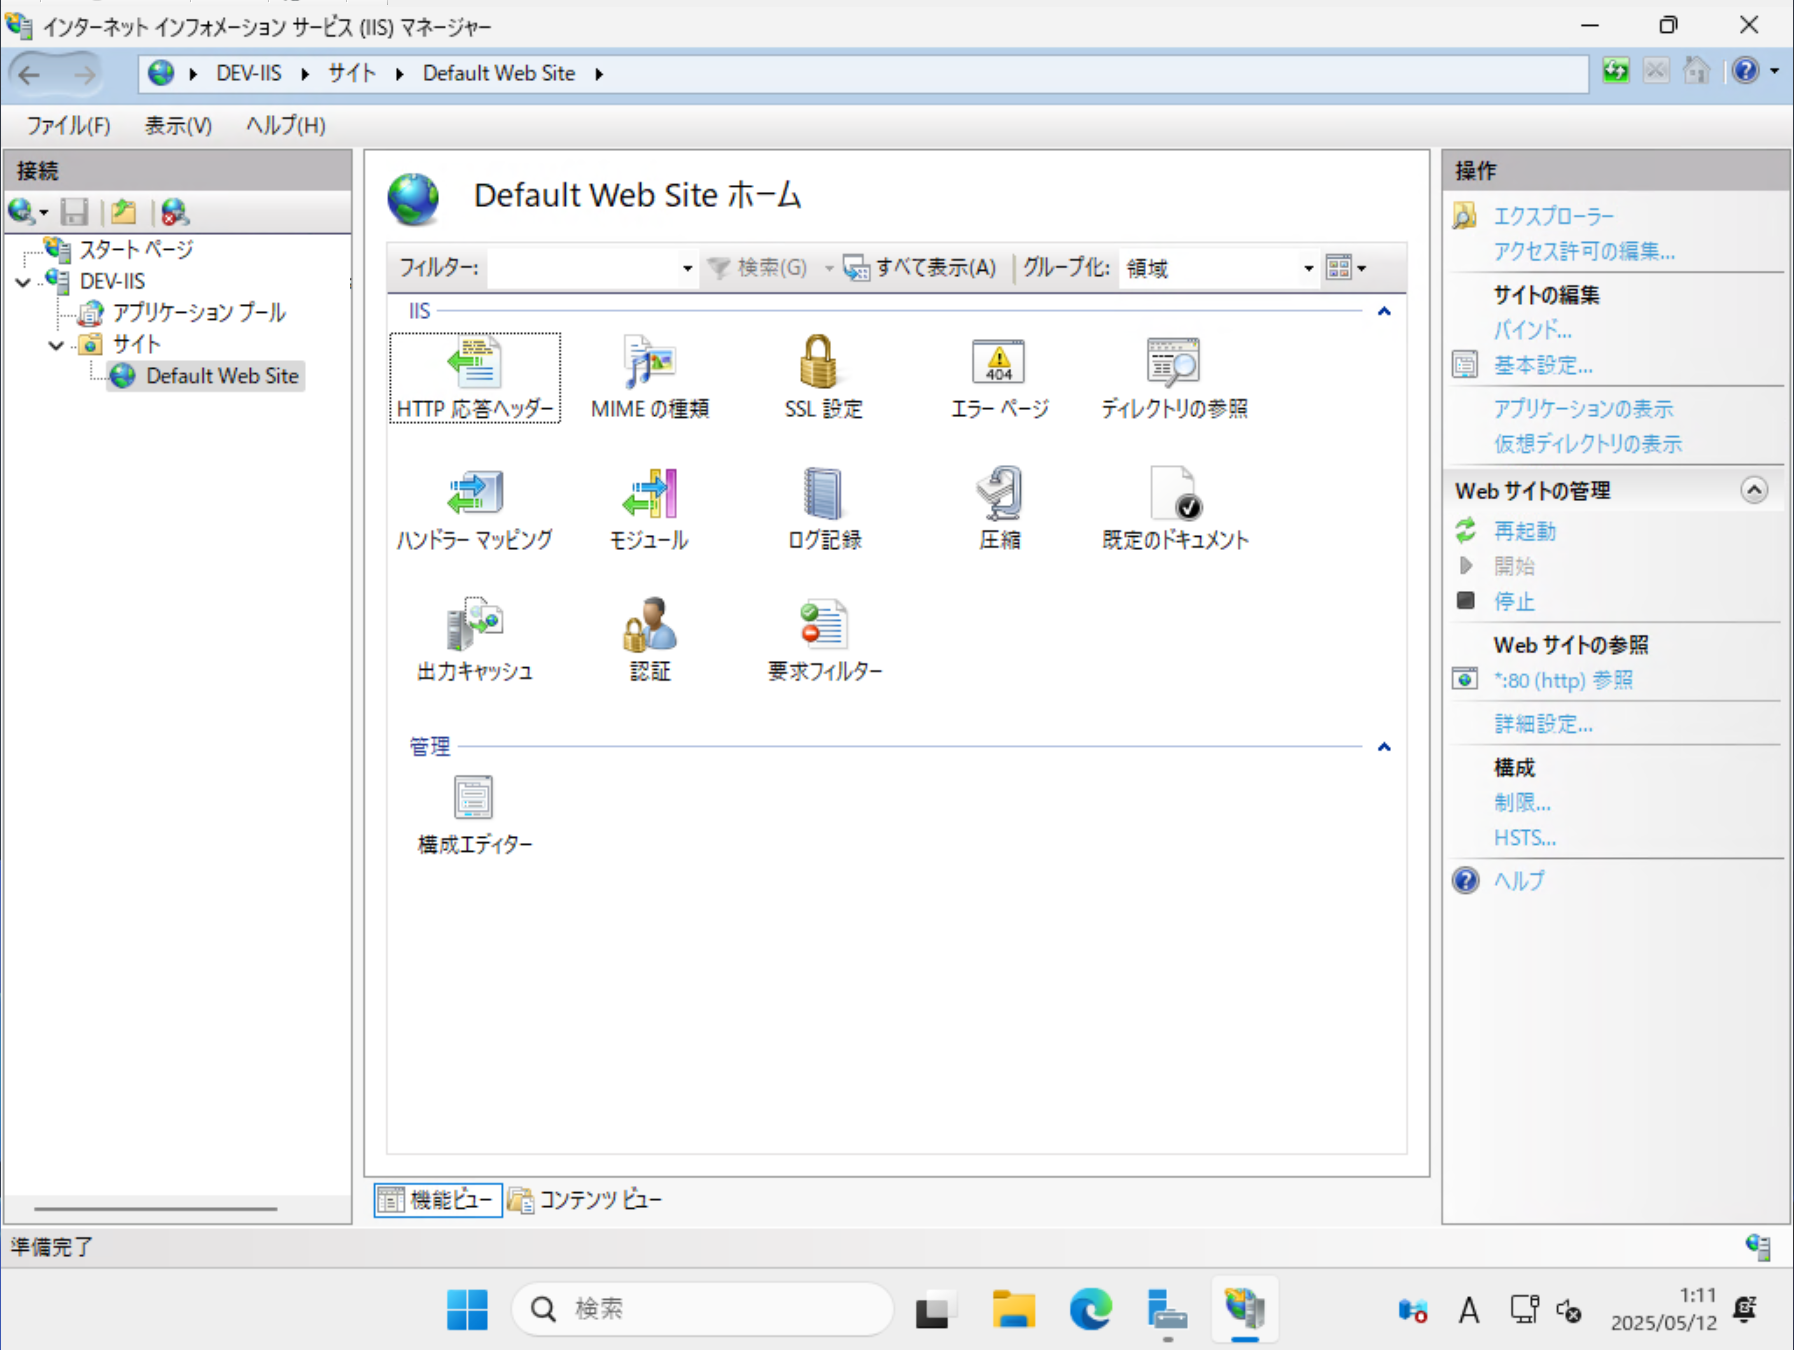
Task: Open the フィルター combo box dropdown
Action: point(687,268)
